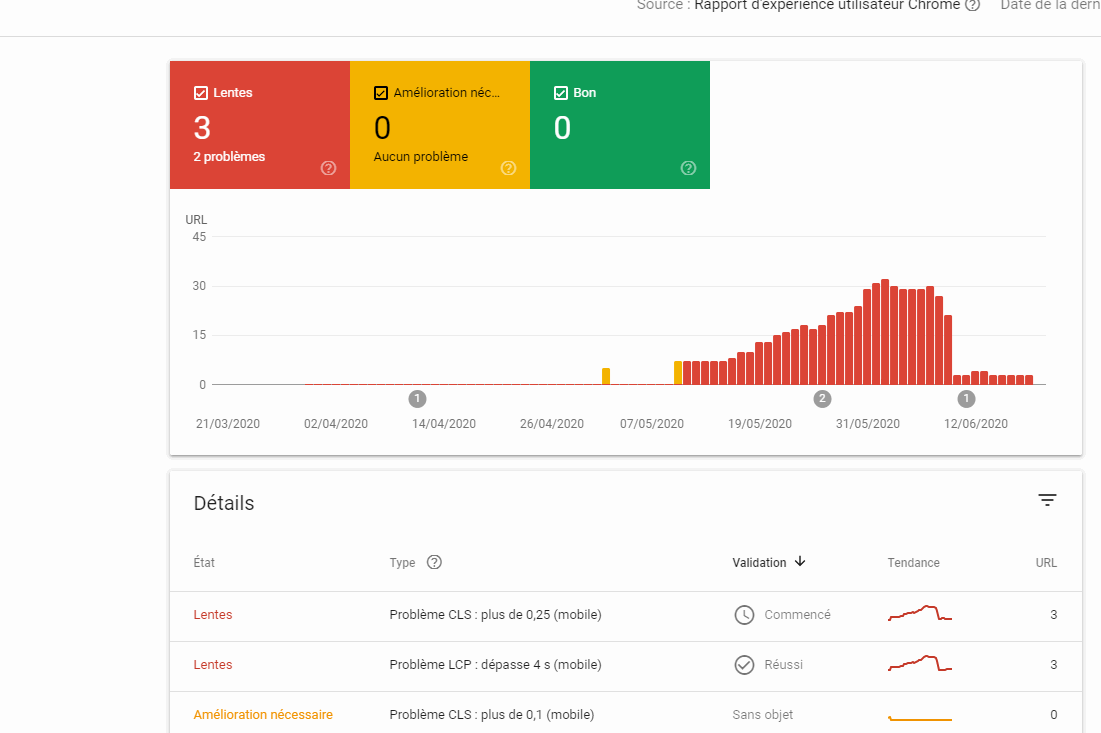Expand the numbered marker 1 near 12/06/2020
The width and height of the screenshot is (1101, 733).
point(966,398)
